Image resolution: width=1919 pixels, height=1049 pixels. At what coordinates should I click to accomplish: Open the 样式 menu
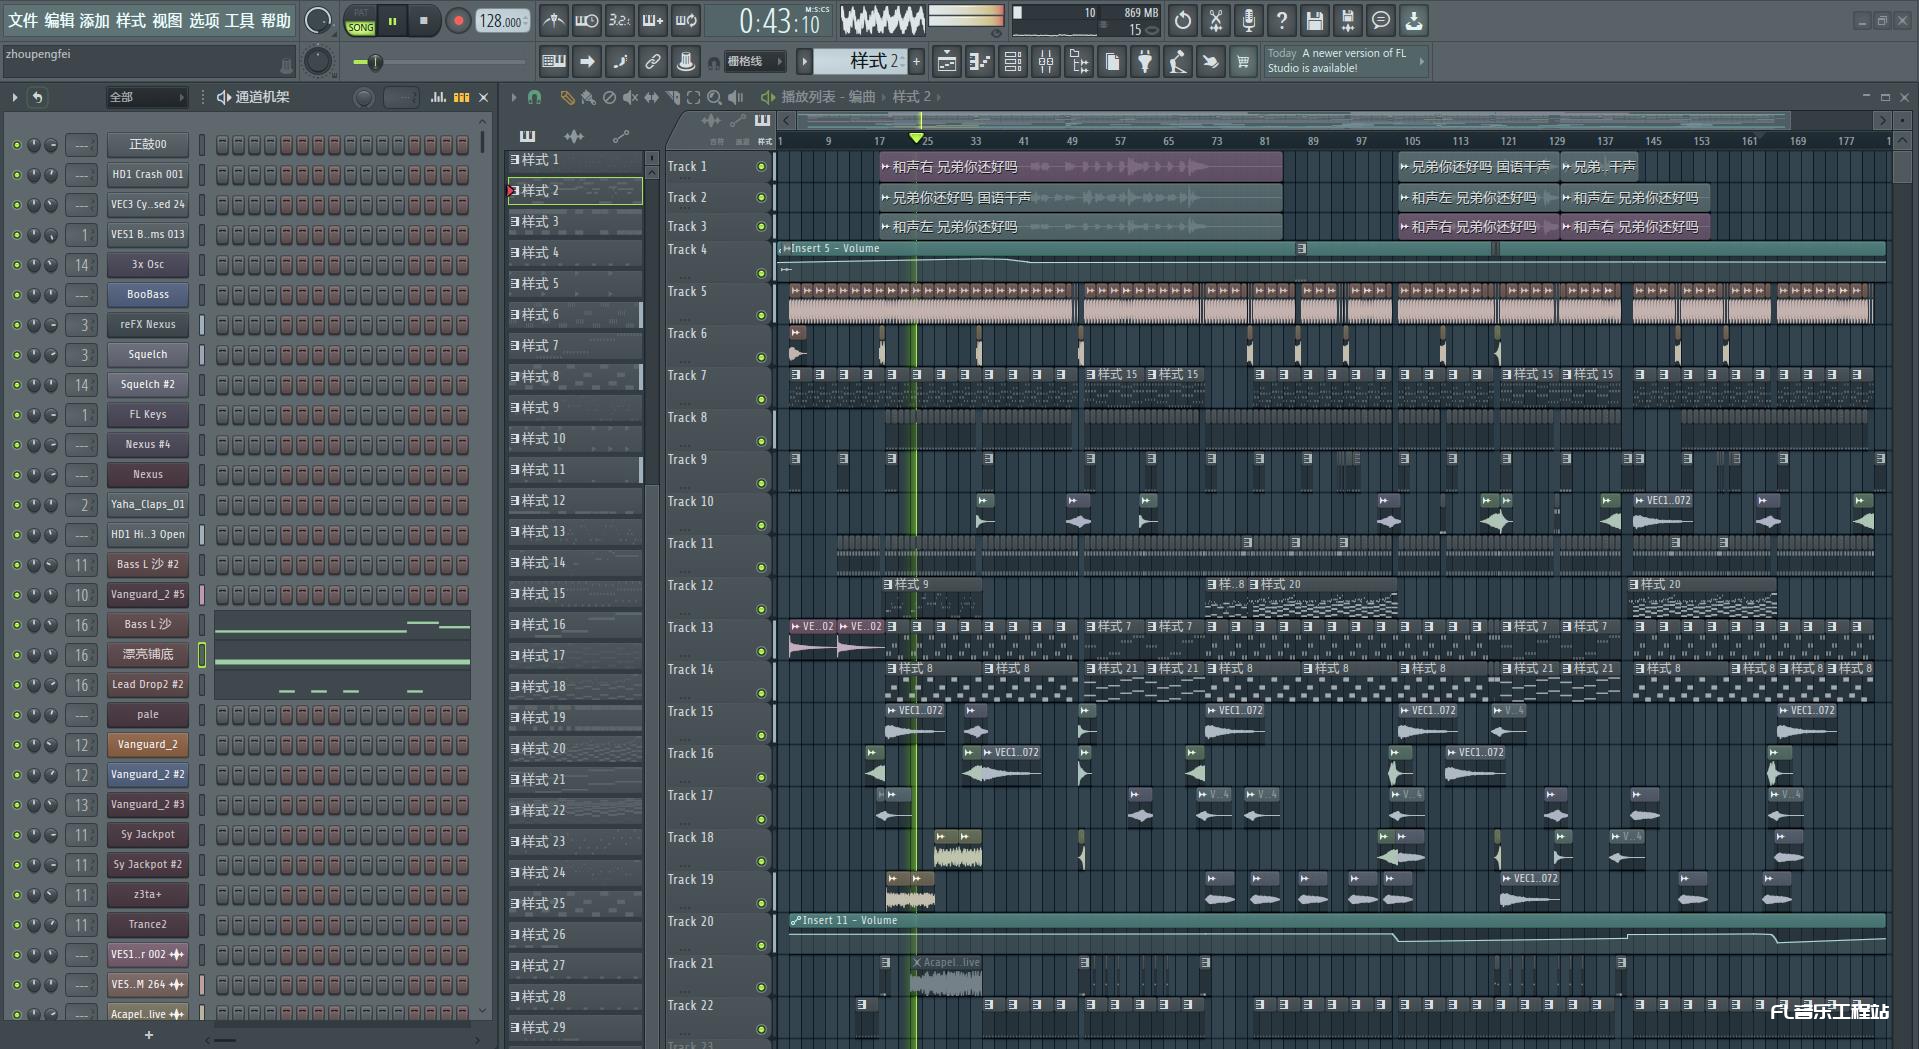coord(130,20)
